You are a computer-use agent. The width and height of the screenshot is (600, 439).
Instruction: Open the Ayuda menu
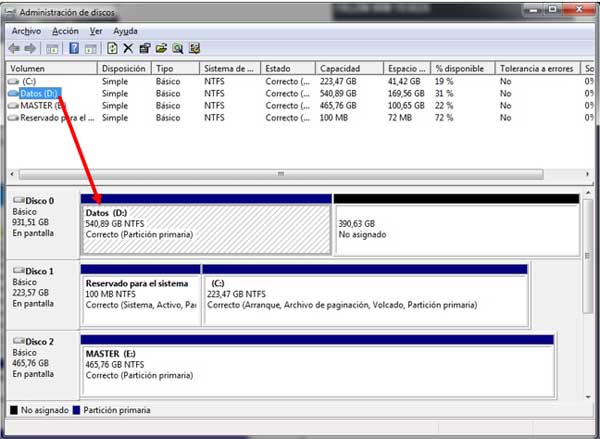click(x=126, y=31)
